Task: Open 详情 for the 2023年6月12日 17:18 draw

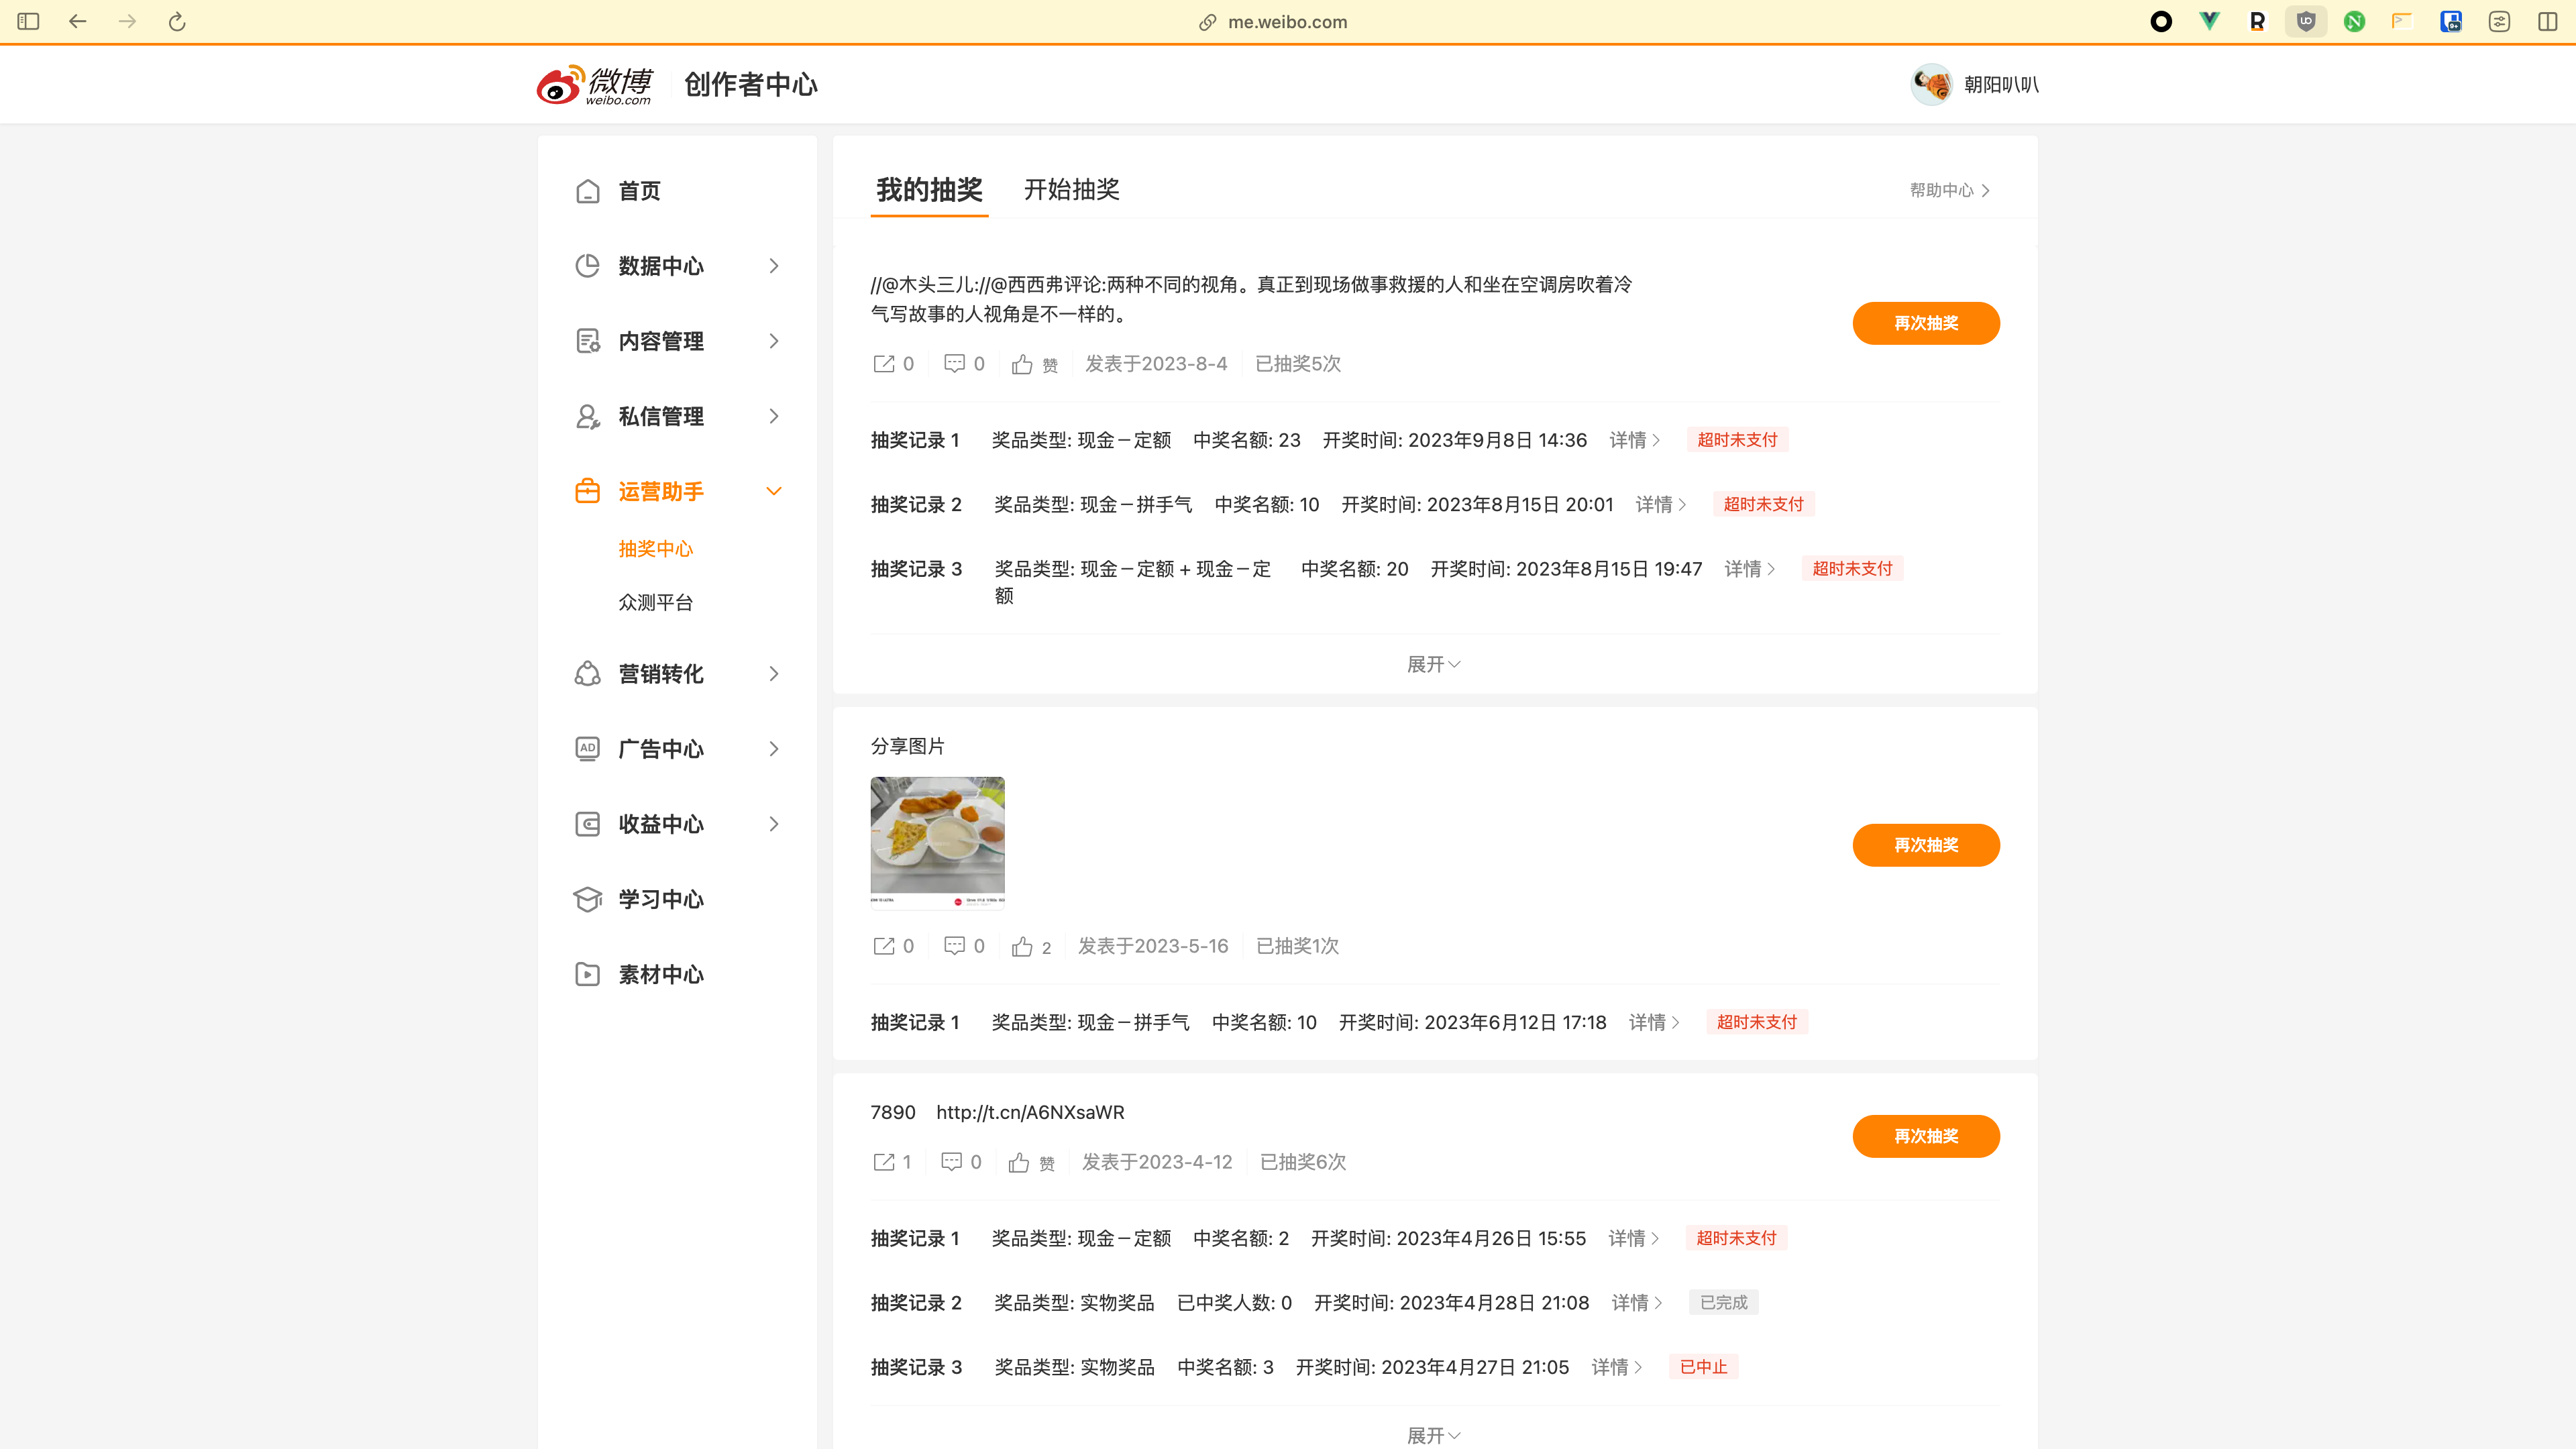Action: (1654, 1022)
